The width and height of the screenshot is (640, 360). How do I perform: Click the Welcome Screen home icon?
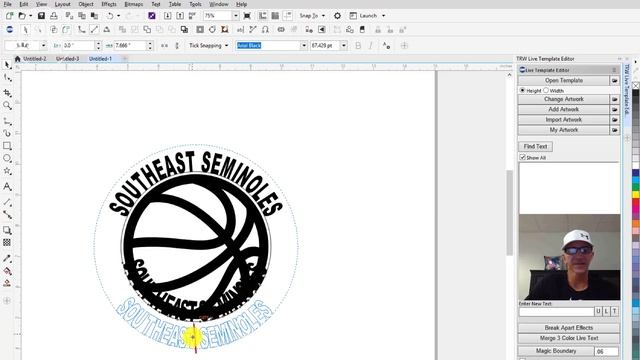pos(18,59)
